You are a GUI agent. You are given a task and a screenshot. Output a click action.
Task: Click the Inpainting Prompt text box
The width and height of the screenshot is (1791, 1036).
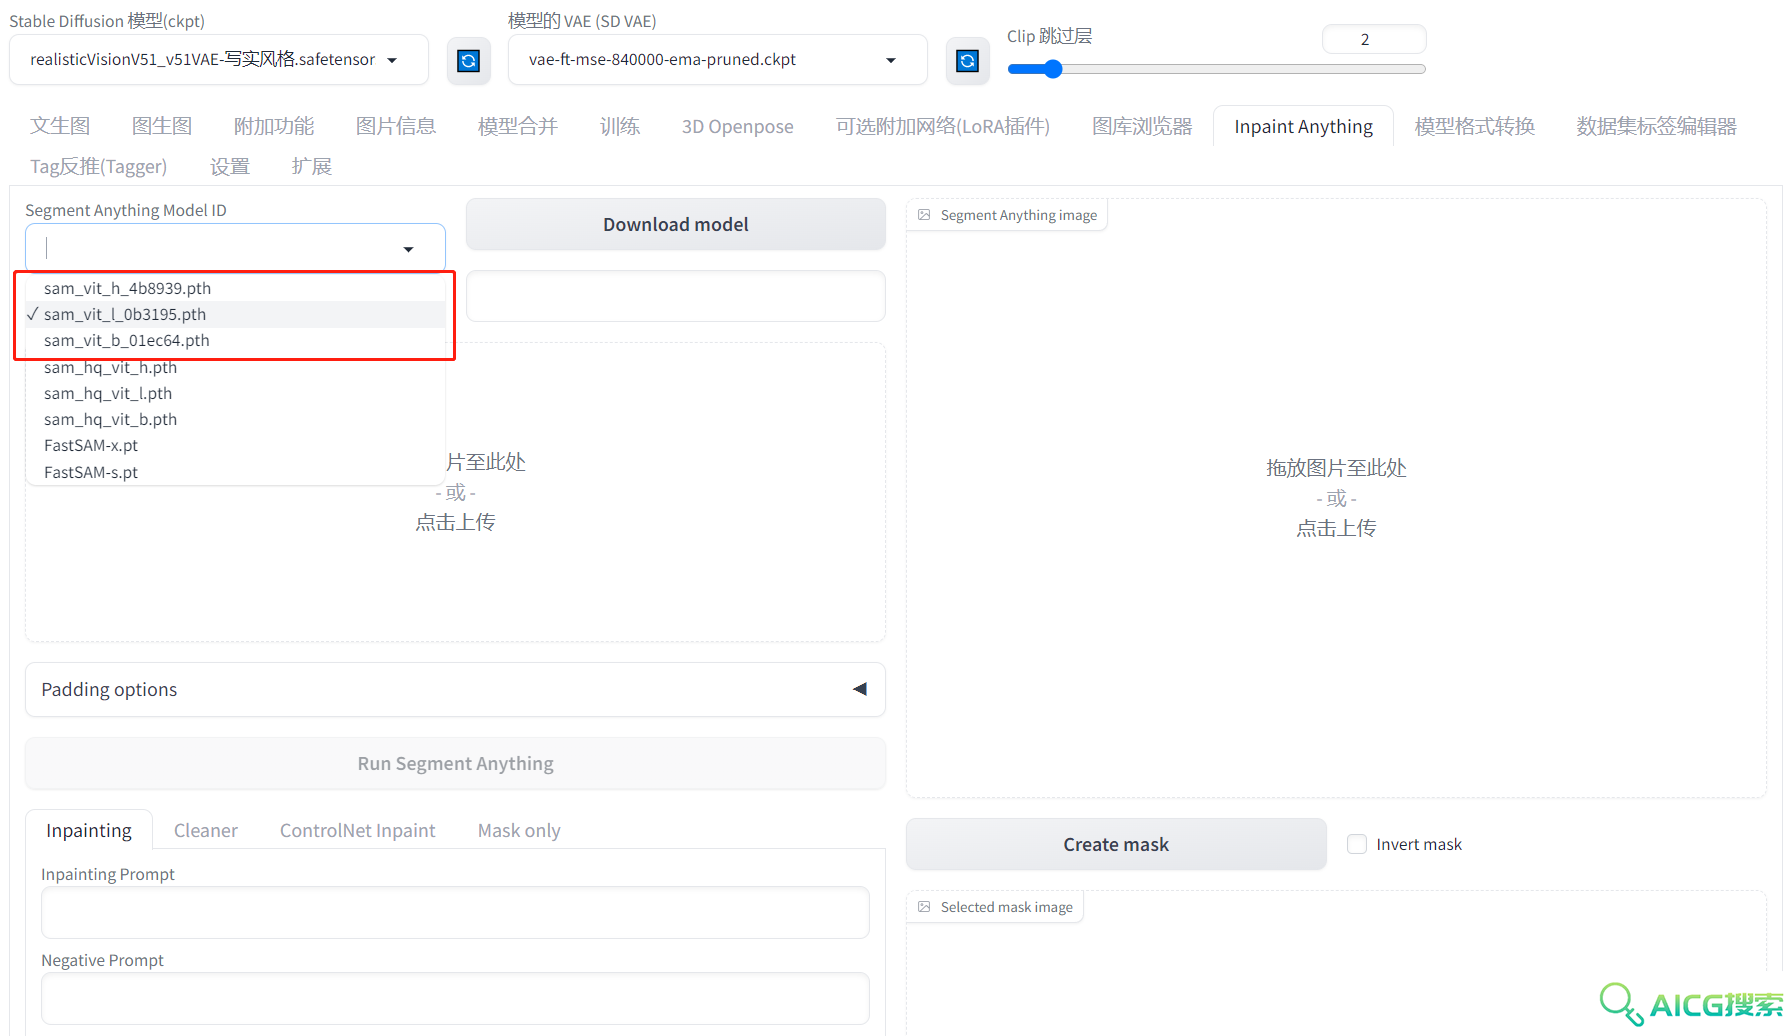(x=455, y=912)
